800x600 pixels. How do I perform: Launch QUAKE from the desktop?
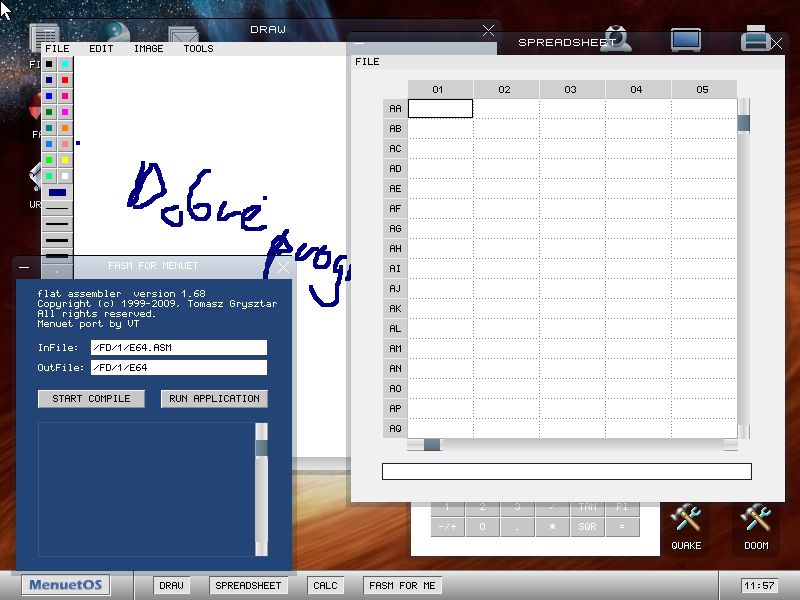pos(686,520)
